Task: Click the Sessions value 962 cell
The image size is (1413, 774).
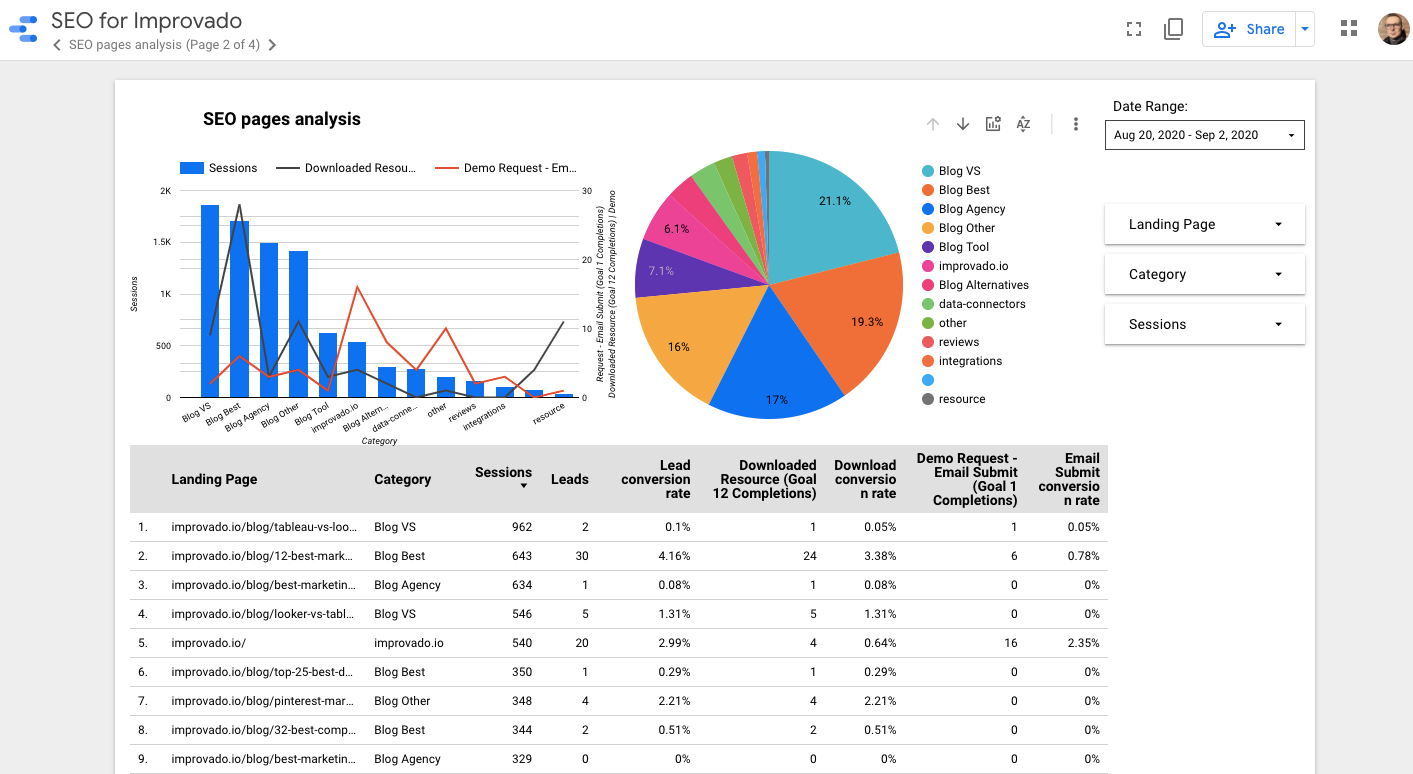Action: pyautogui.click(x=522, y=527)
